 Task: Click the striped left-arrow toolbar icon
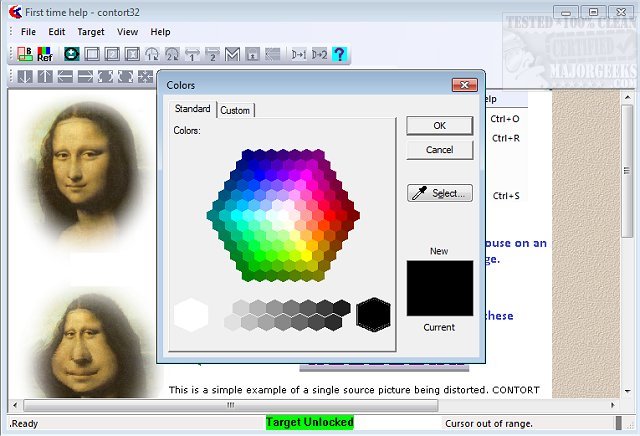click(x=272, y=54)
